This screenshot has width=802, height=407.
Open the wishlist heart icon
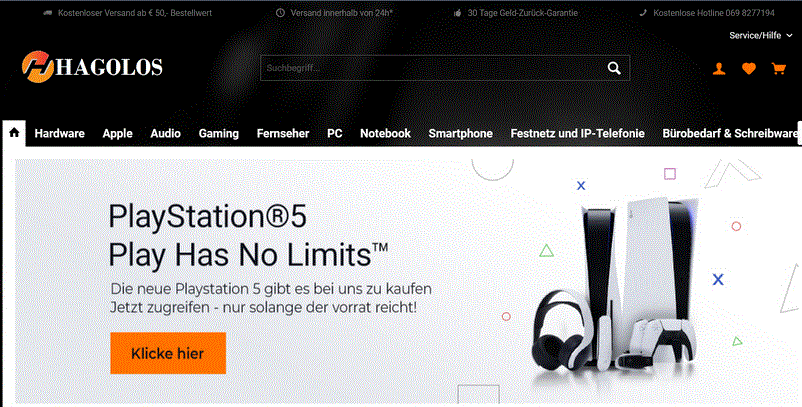tap(749, 69)
